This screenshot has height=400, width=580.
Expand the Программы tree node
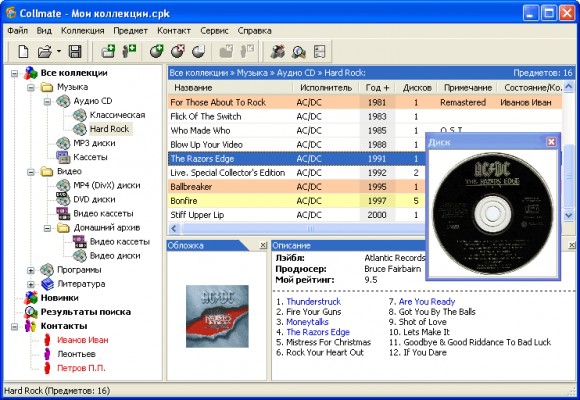(x=31, y=270)
